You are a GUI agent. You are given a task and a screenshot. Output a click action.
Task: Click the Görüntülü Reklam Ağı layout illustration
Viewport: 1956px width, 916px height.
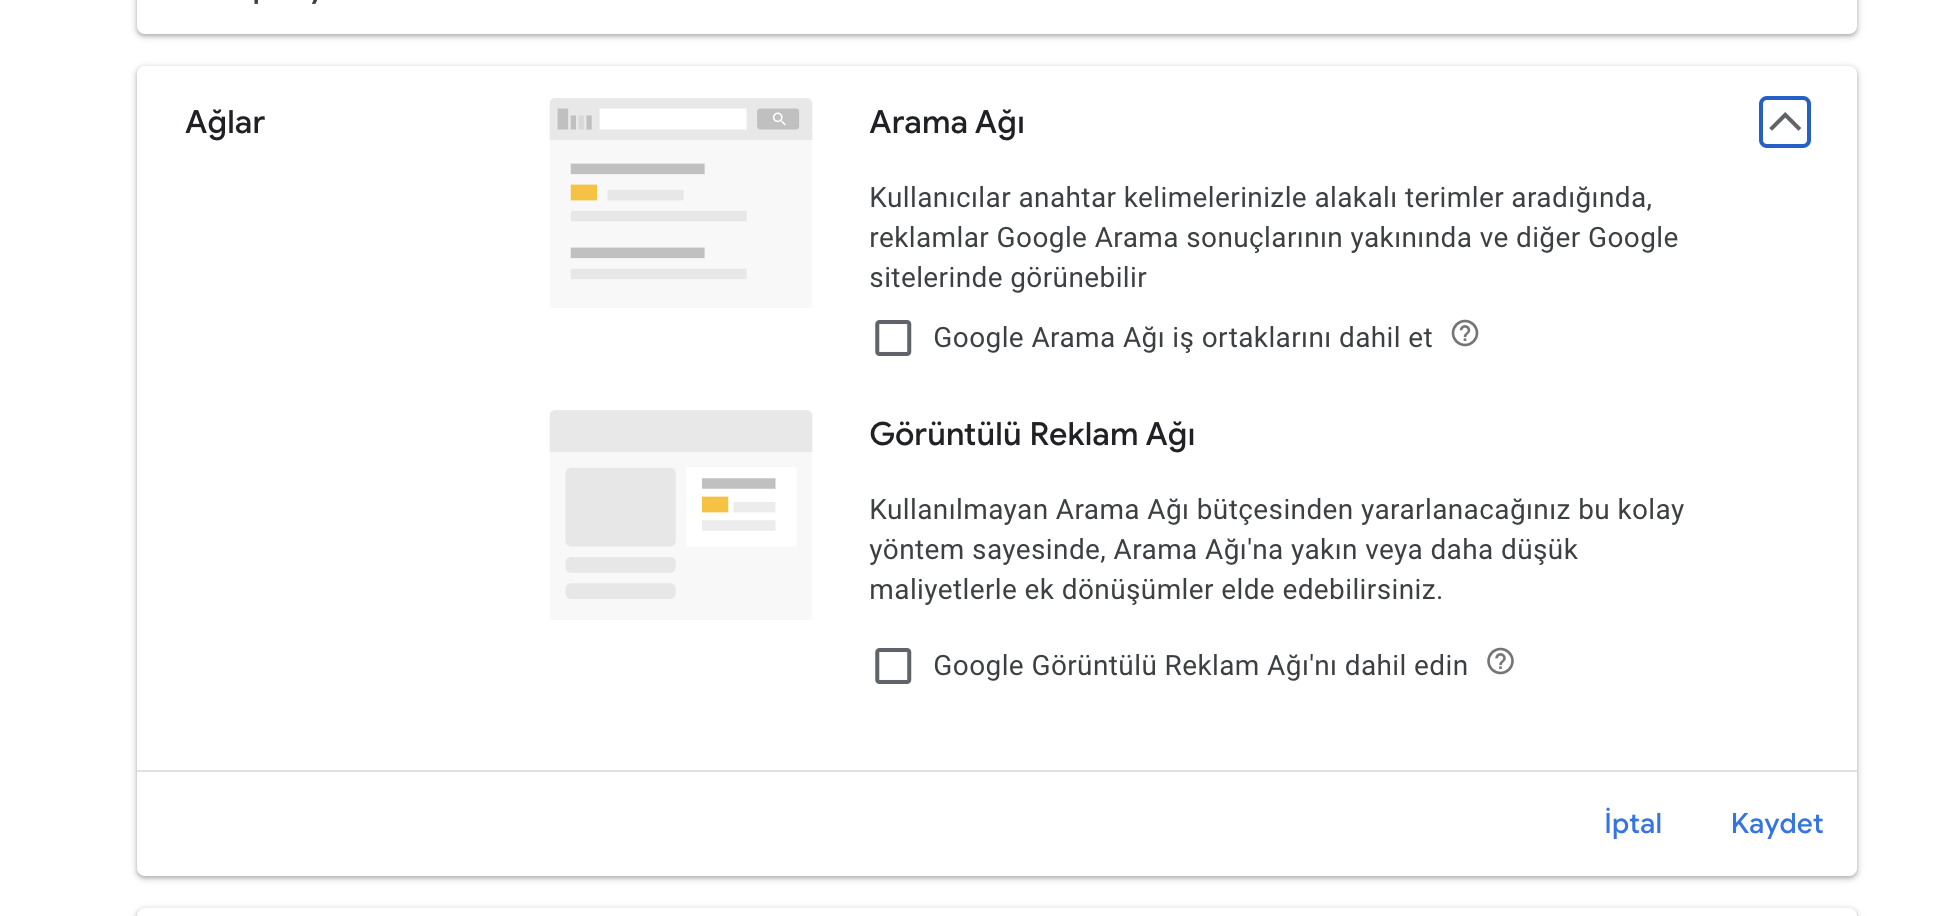tap(681, 515)
